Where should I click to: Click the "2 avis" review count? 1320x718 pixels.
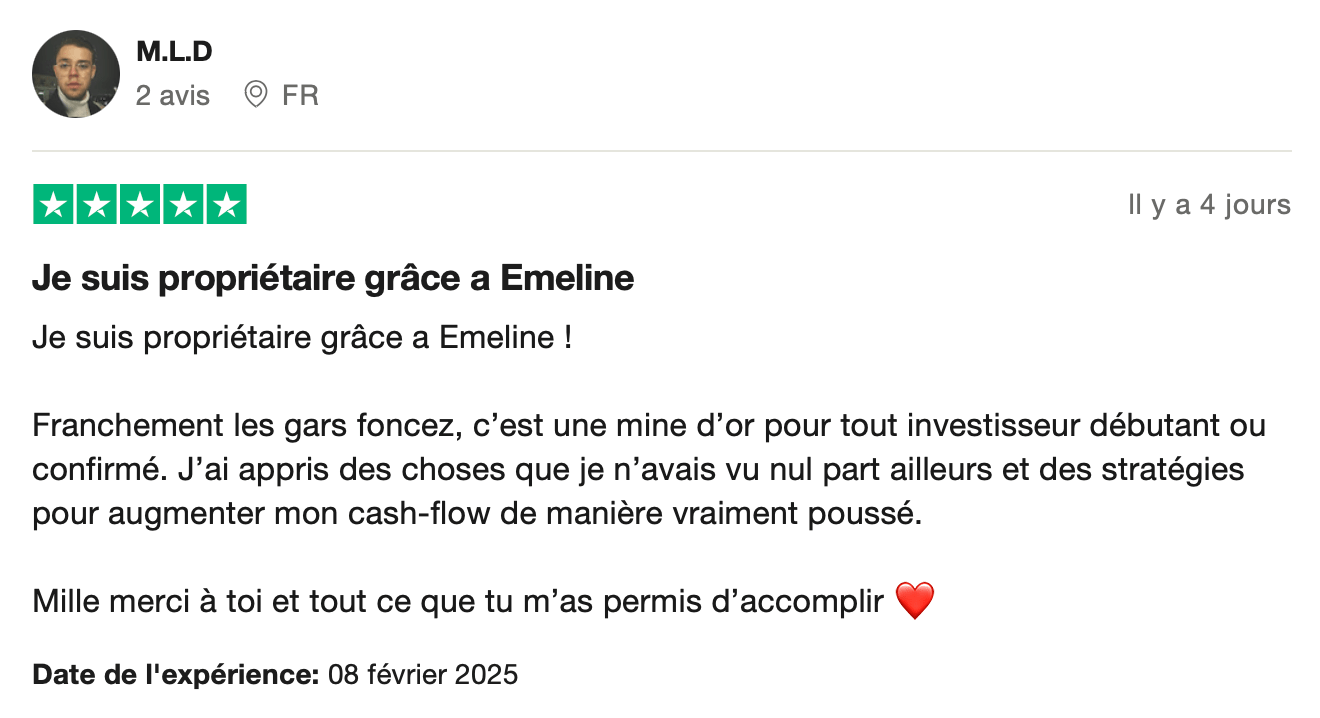[173, 96]
